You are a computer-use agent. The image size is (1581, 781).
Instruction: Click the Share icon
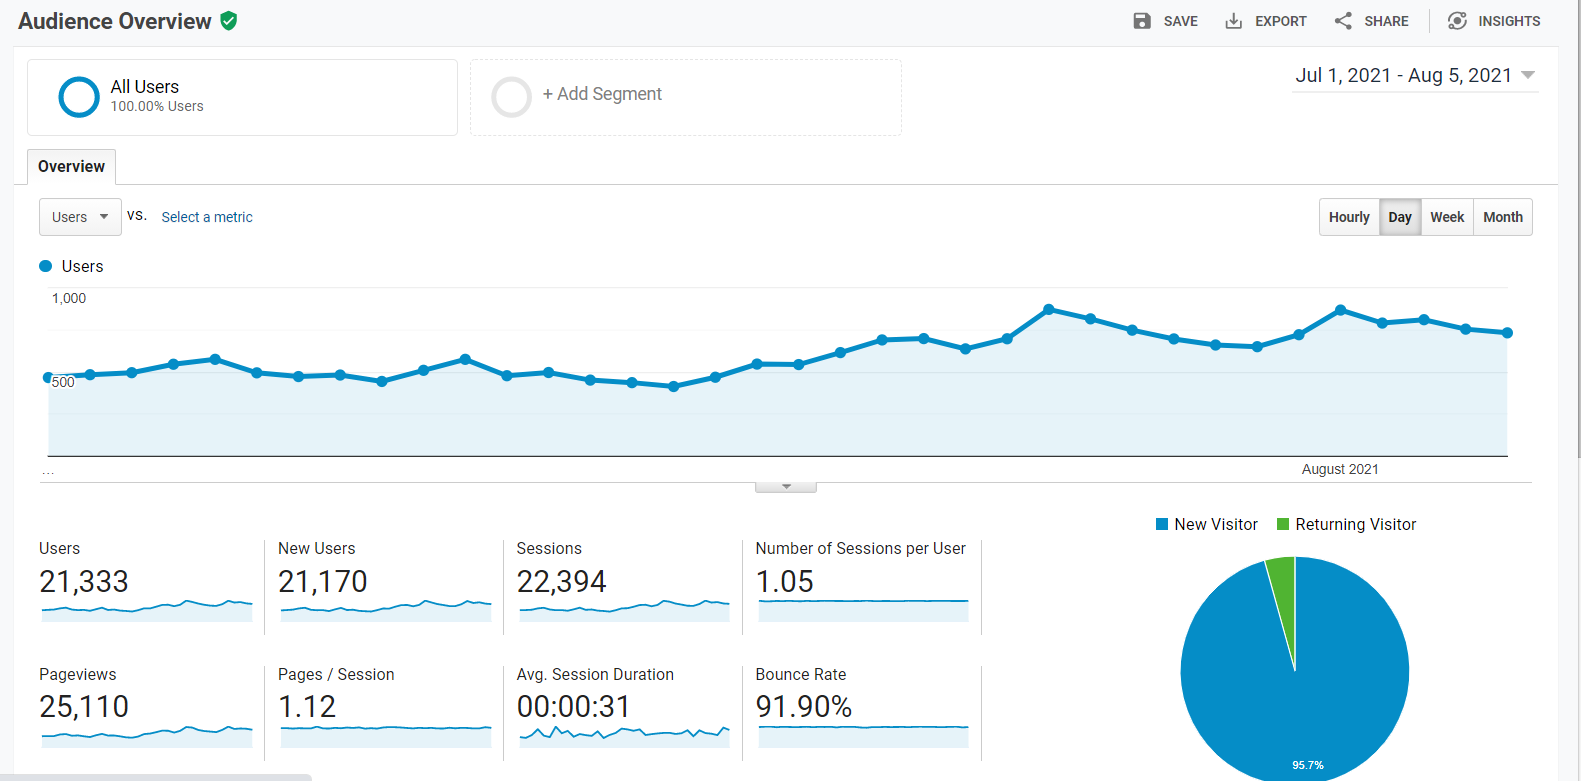[x=1343, y=21]
